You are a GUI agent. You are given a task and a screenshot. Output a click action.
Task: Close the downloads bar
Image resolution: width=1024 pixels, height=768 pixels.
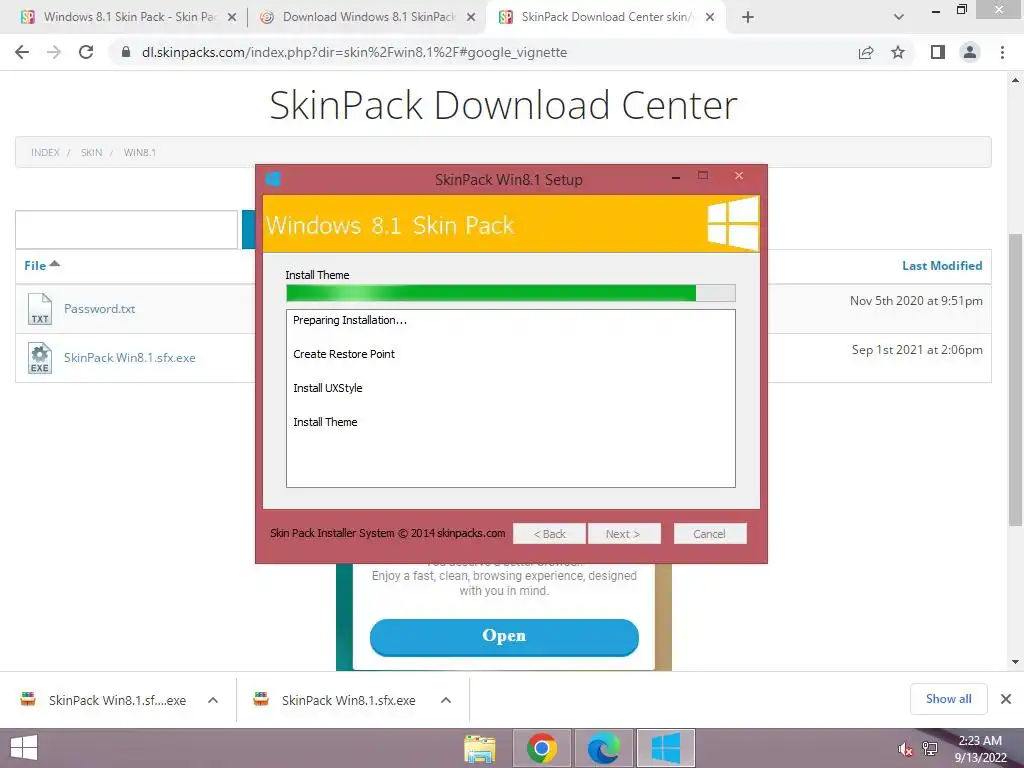pyautogui.click(x=1006, y=699)
